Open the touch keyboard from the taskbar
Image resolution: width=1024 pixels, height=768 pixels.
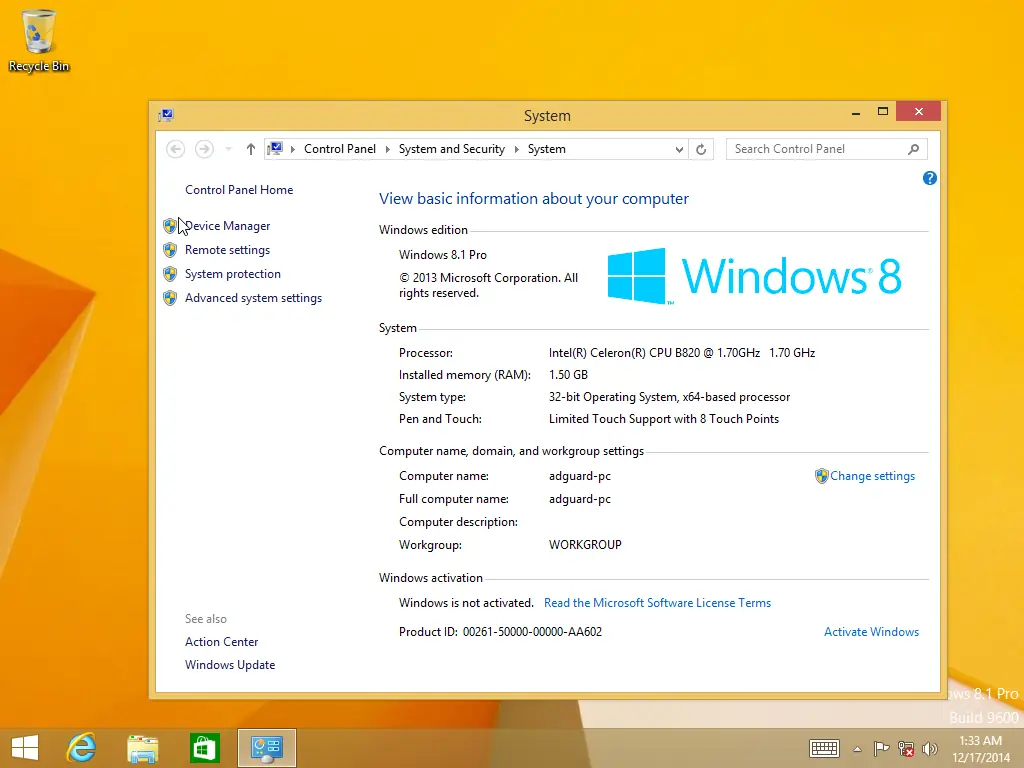[x=824, y=748]
